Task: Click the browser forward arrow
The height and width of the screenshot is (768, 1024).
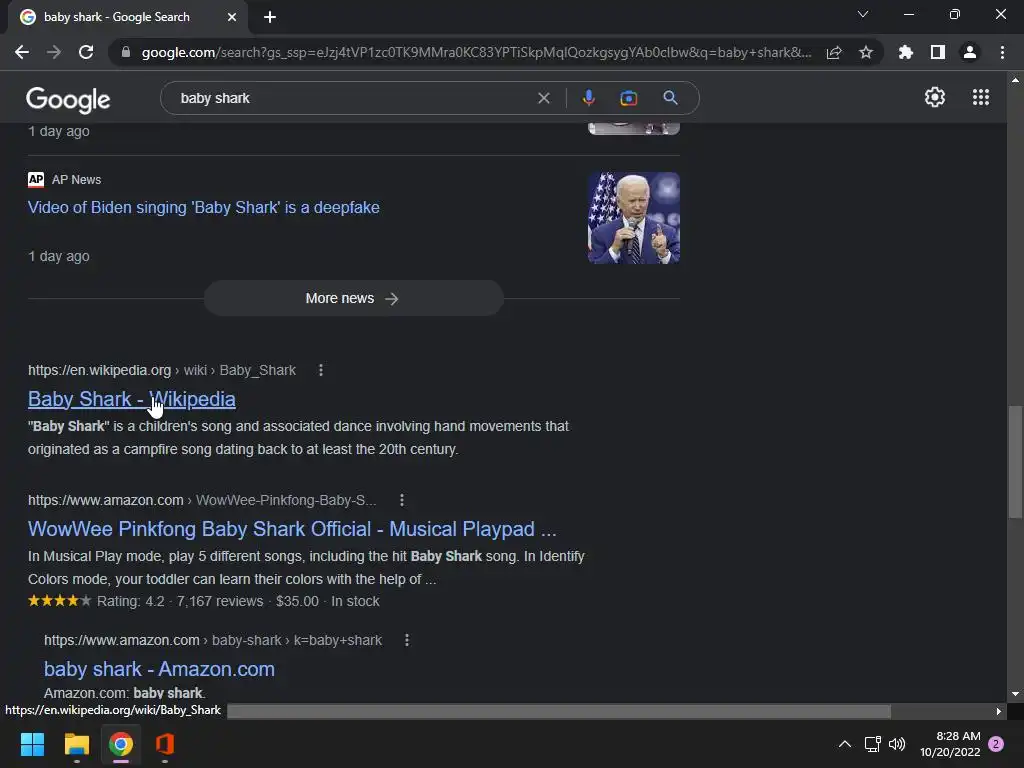Action: pos(54,52)
